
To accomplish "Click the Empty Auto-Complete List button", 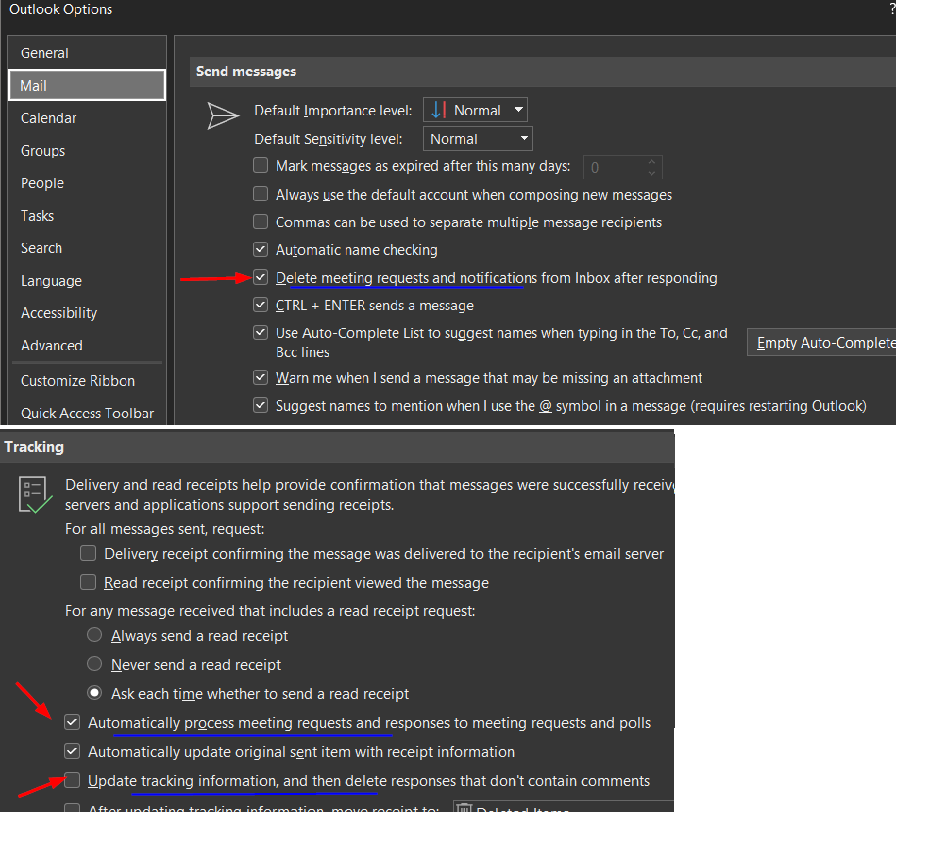I will 822,343.
